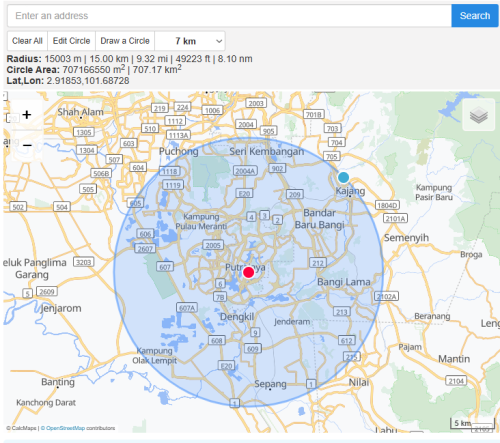
Task: Click the blue radius handle near Kajang
Action: (x=343, y=178)
